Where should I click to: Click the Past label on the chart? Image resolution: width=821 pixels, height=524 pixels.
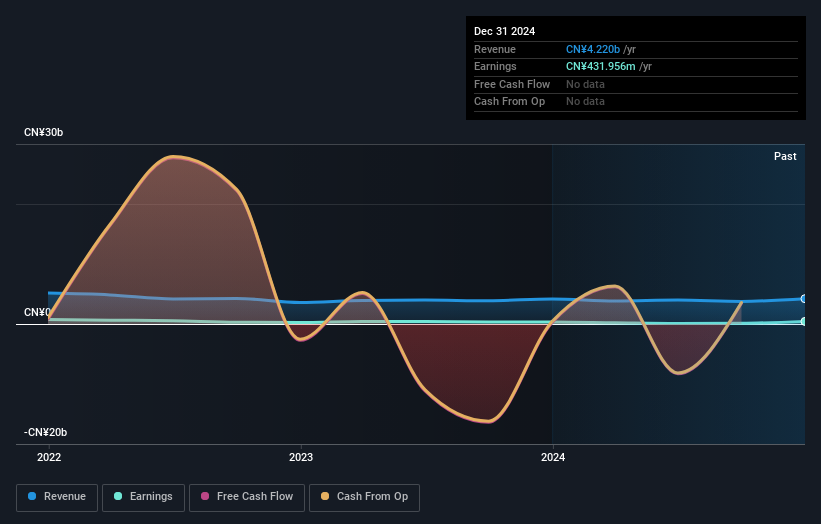click(785, 157)
